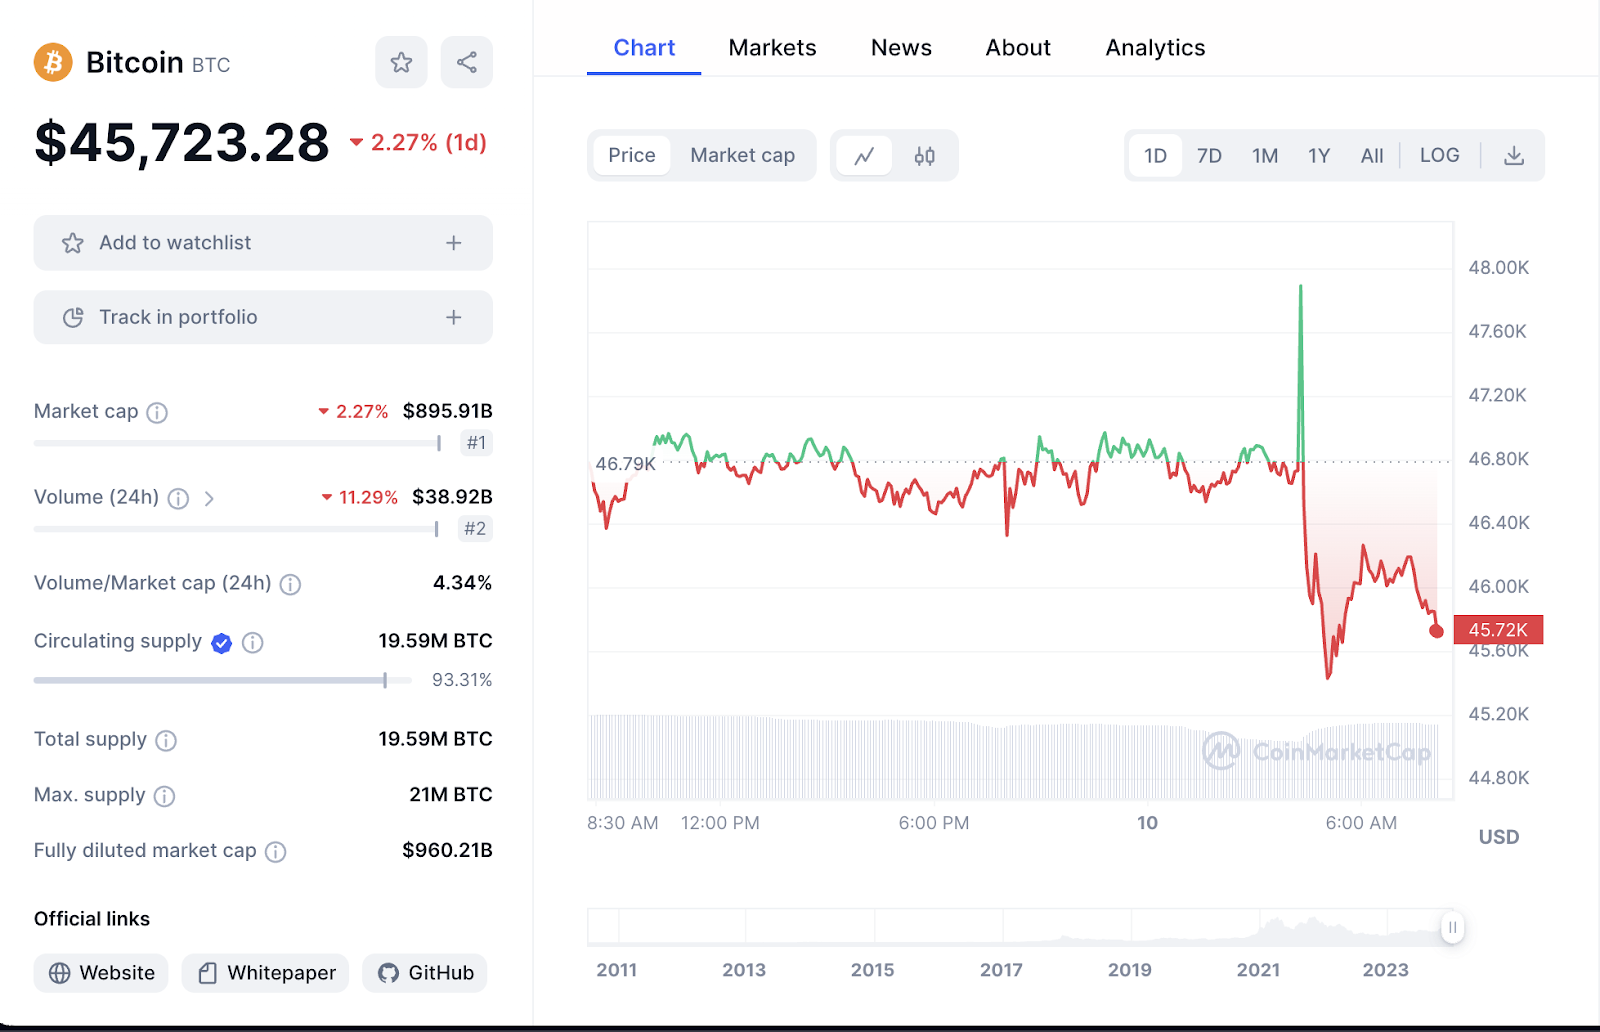Click the timeline range slider handle

tap(1452, 927)
